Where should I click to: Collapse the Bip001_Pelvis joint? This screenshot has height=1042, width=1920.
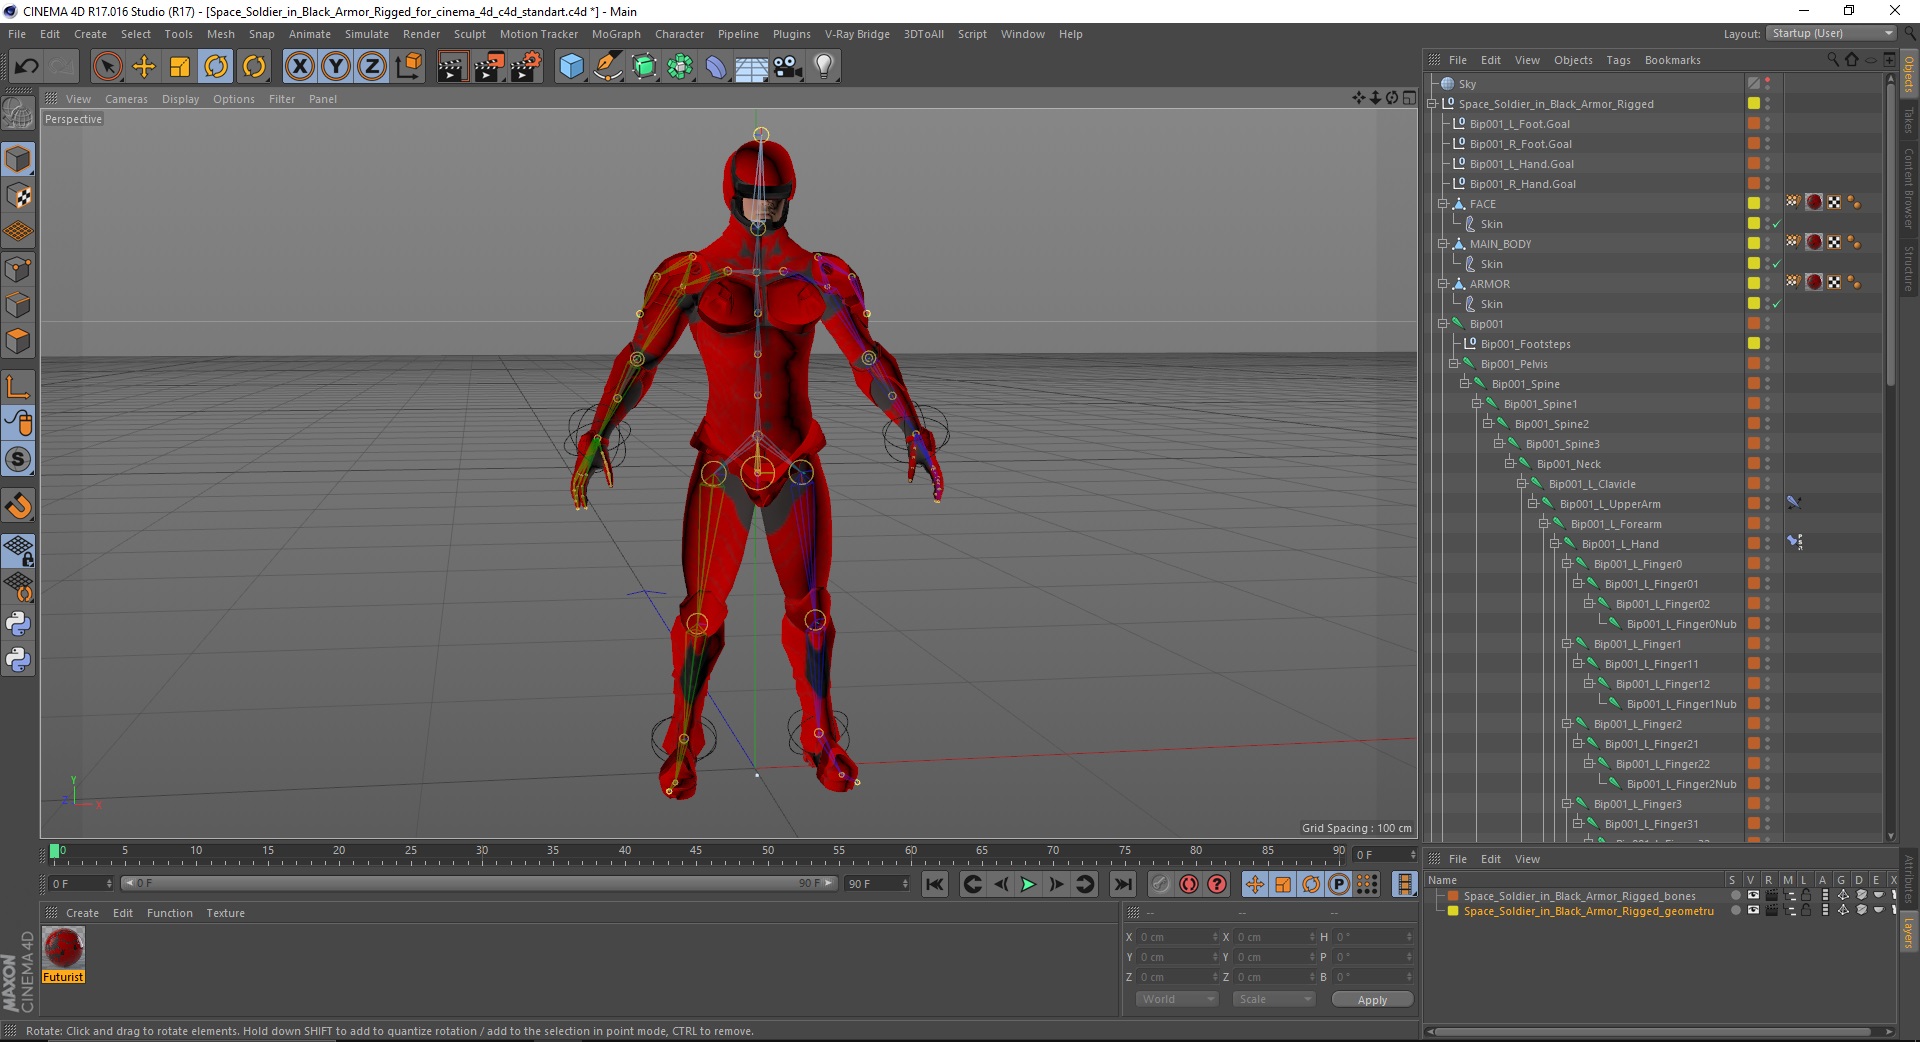click(x=1454, y=364)
